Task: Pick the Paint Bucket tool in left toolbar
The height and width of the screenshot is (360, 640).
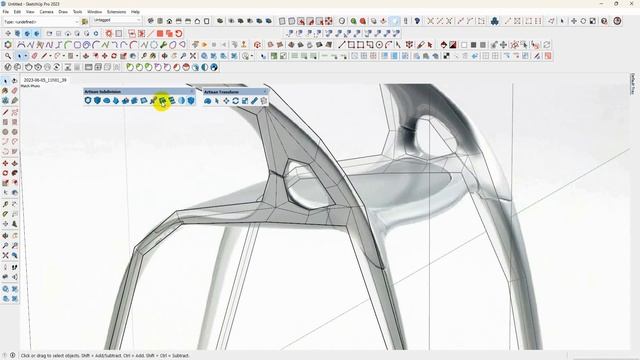Action: [x=5, y=91]
